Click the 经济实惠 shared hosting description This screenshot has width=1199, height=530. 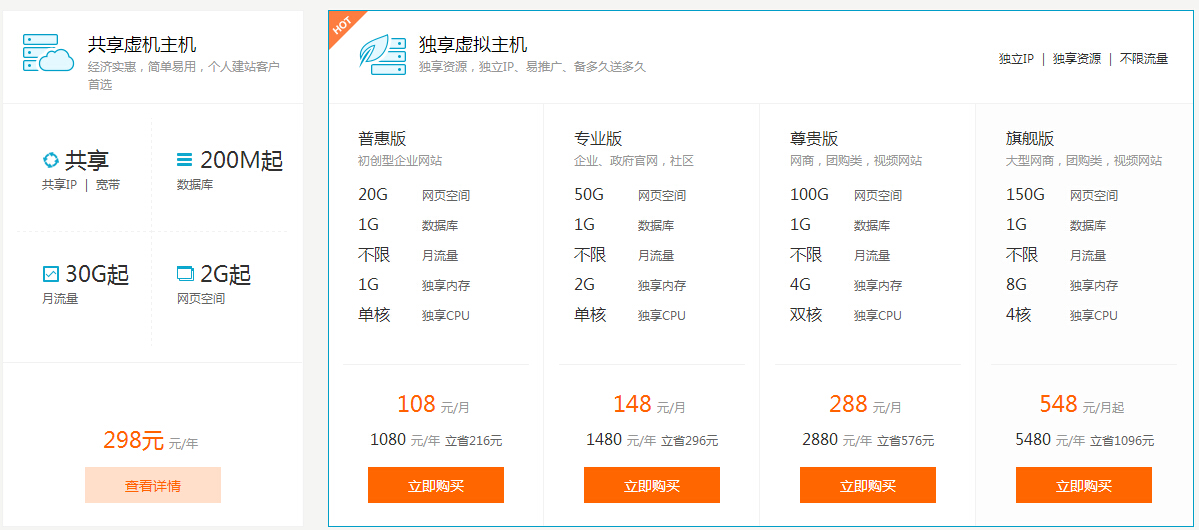click(184, 75)
